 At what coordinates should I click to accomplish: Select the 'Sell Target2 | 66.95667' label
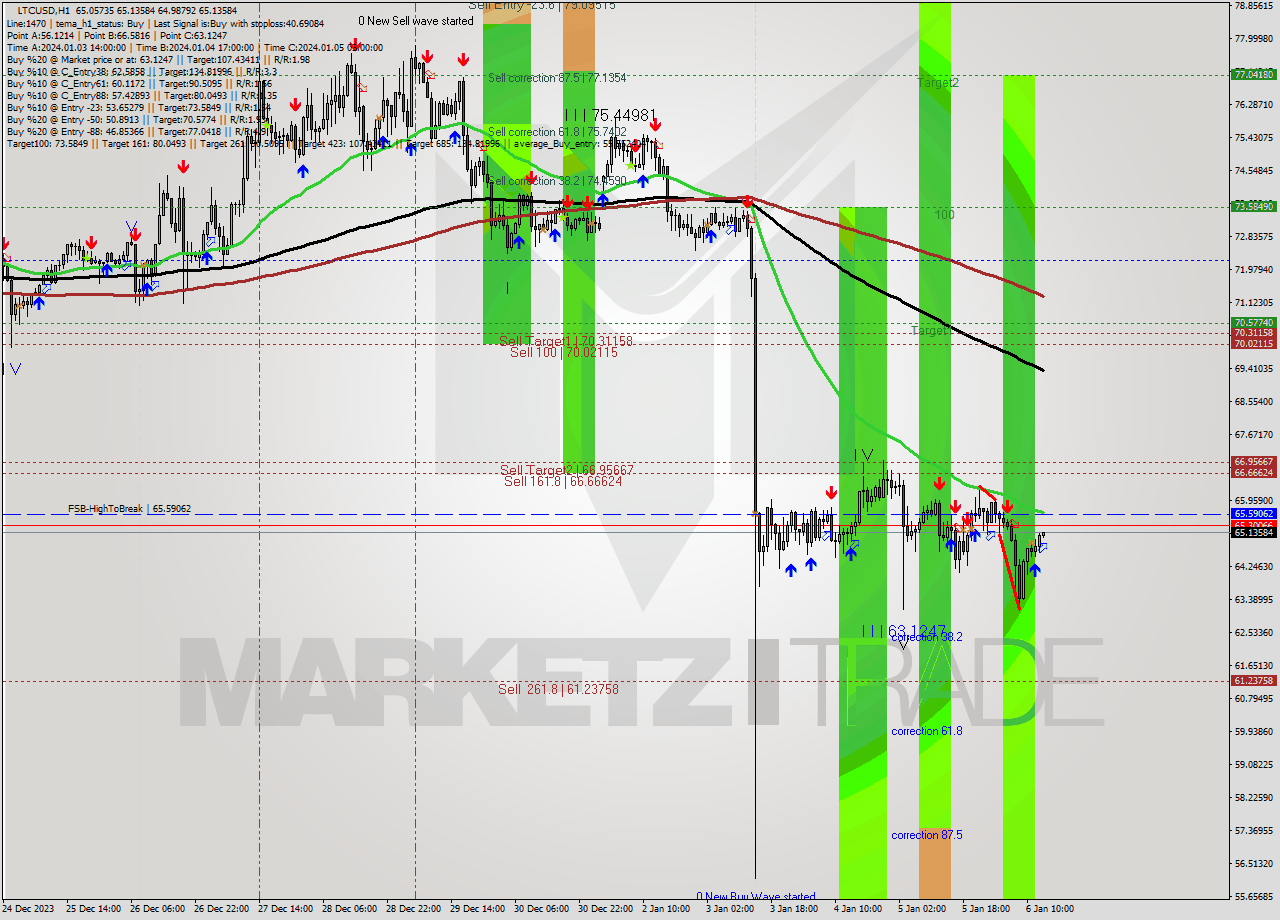point(567,470)
